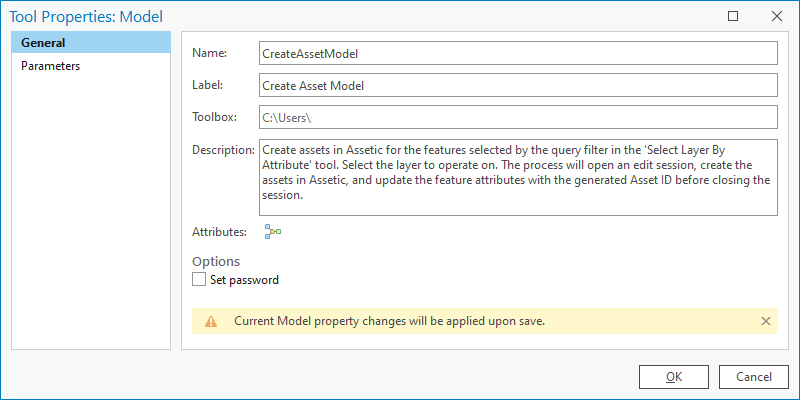Confirm changes with the OK button
The height and width of the screenshot is (400, 800).
673,377
